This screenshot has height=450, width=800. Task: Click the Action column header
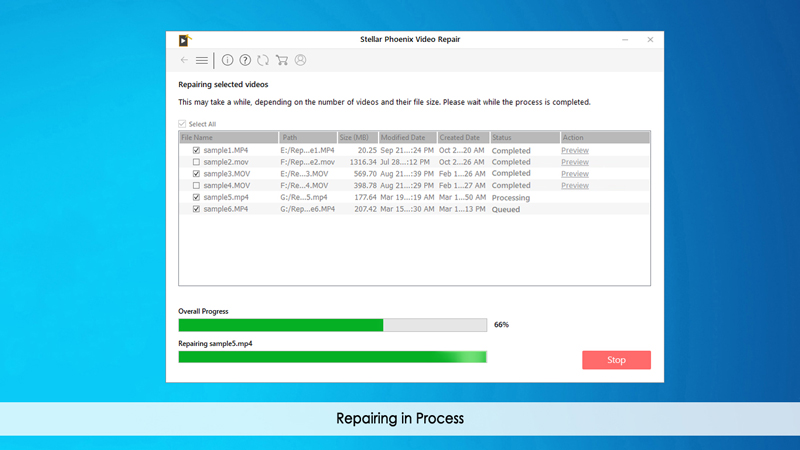605,138
